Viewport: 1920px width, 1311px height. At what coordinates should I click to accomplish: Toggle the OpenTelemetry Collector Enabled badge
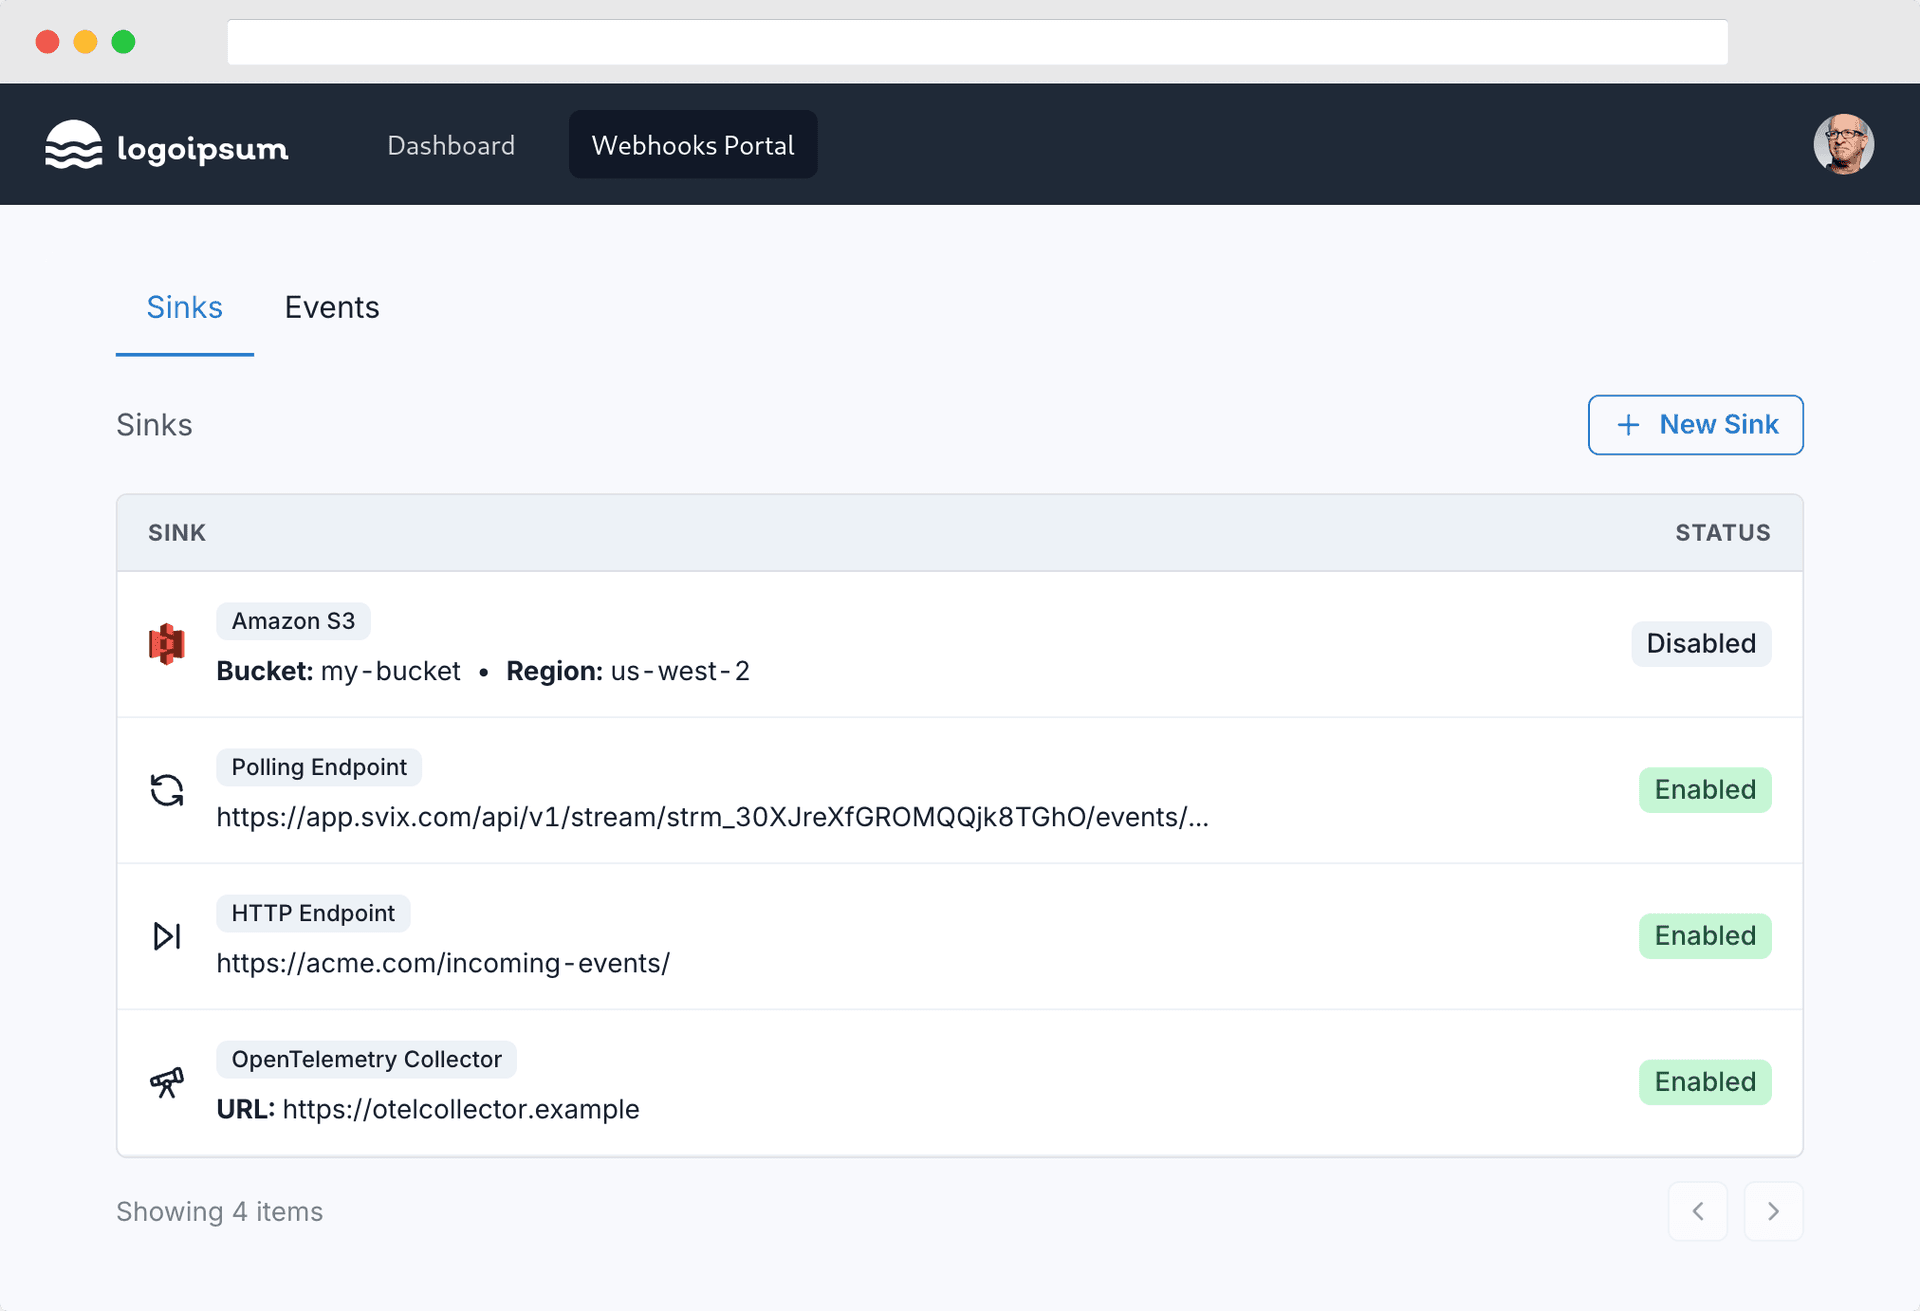1705,1081
